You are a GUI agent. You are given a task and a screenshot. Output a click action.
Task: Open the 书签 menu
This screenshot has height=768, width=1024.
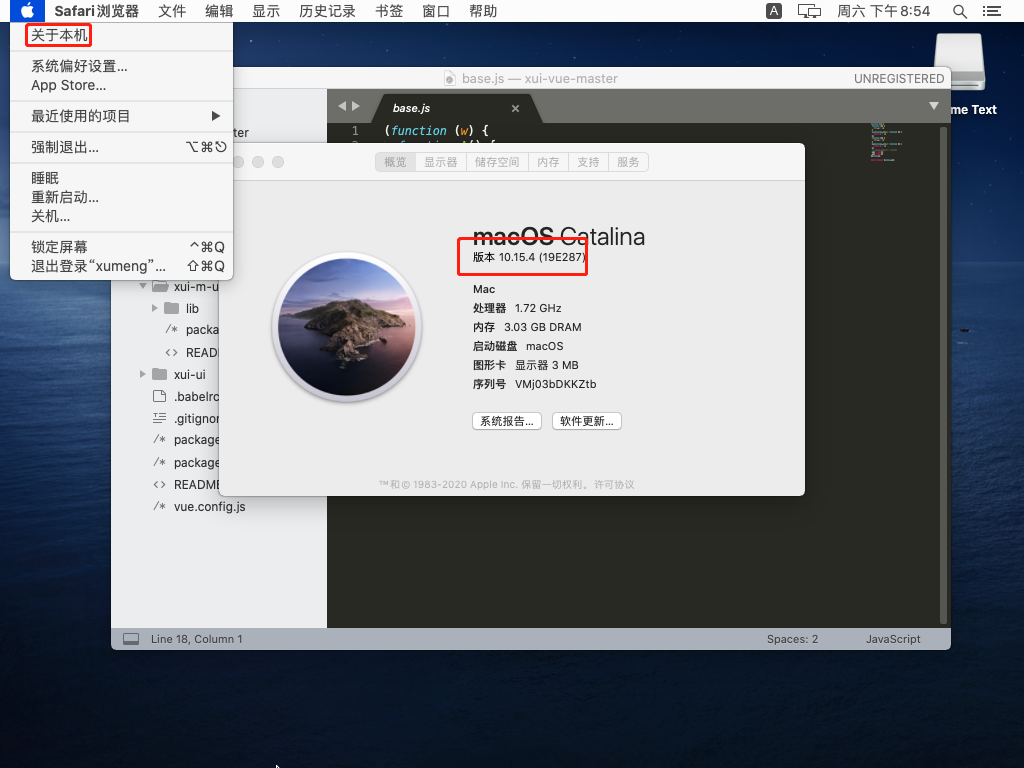389,11
